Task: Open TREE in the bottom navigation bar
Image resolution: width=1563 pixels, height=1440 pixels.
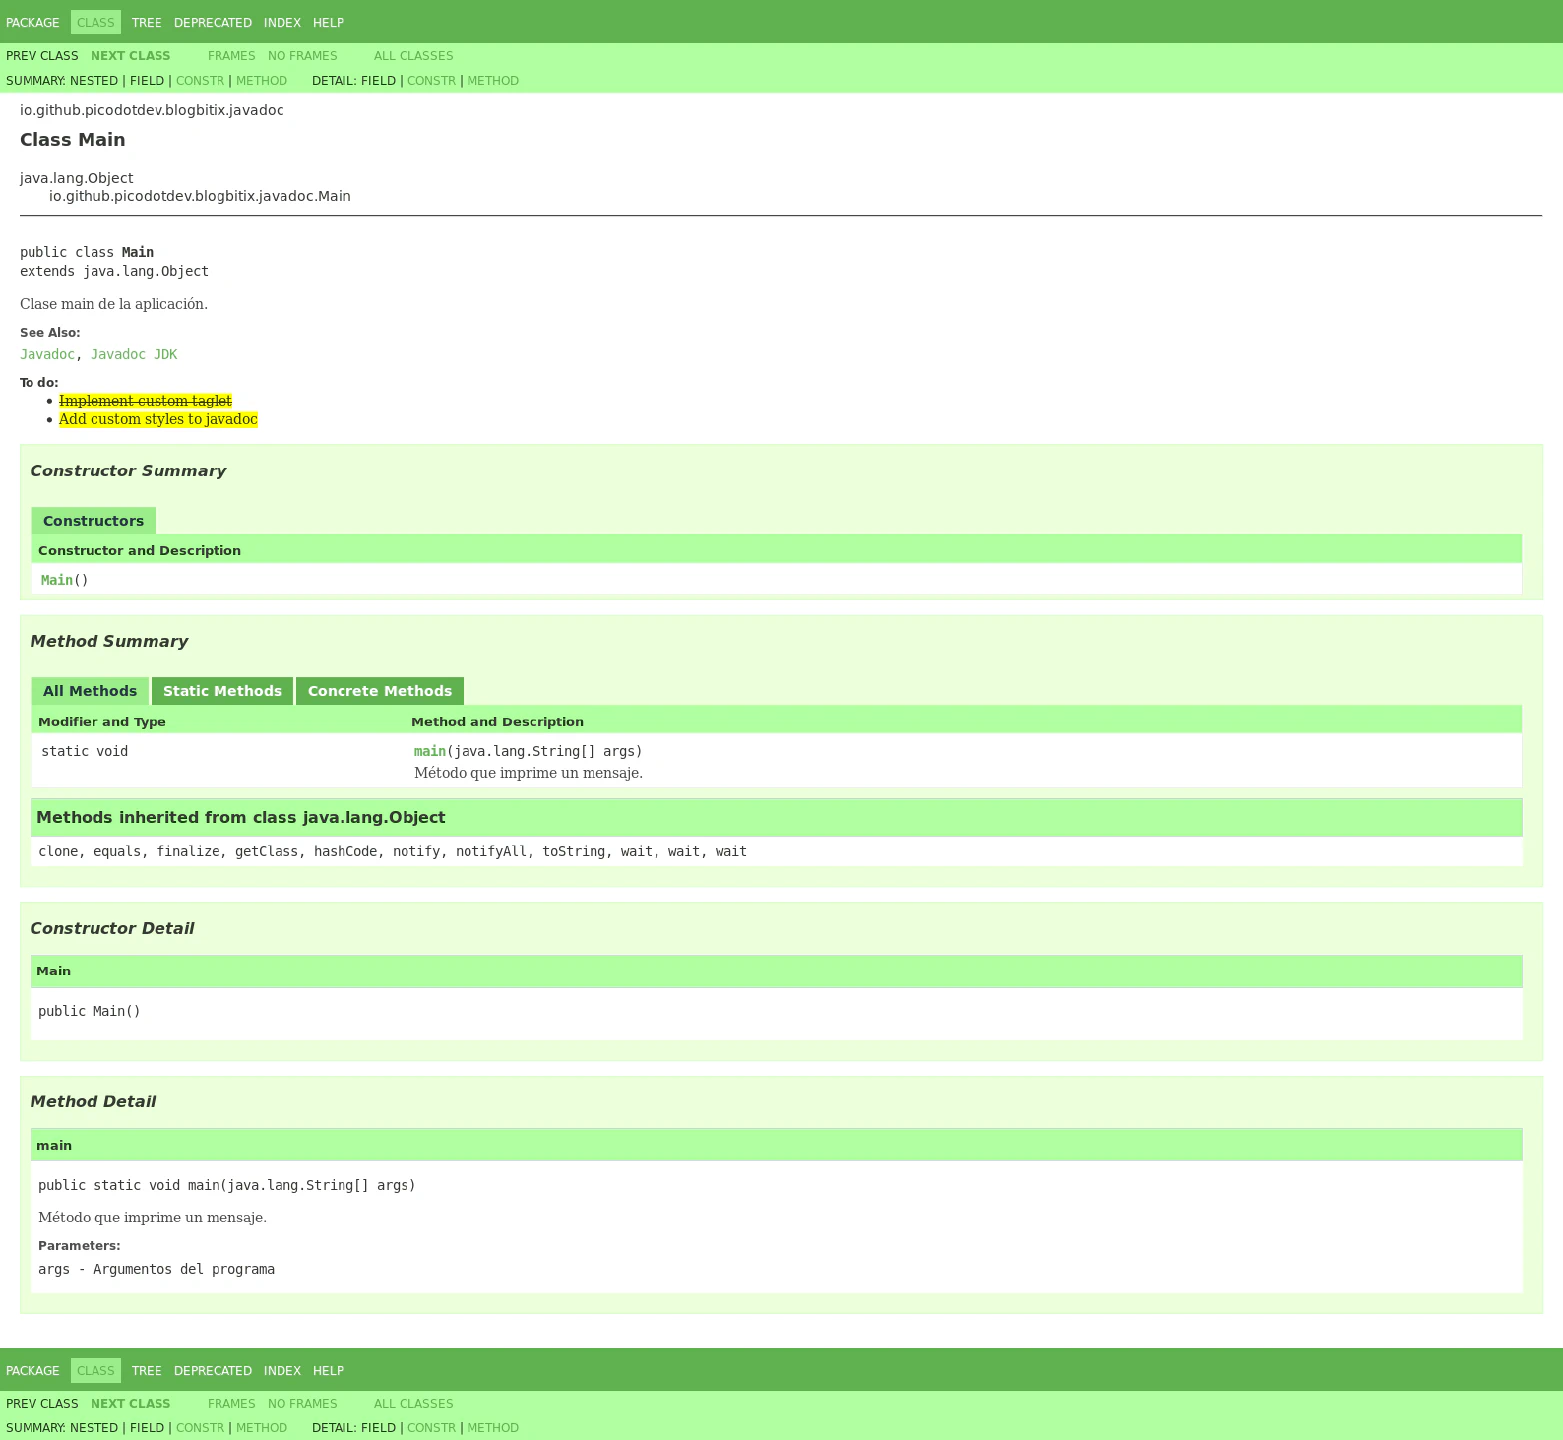Action: 146,1370
